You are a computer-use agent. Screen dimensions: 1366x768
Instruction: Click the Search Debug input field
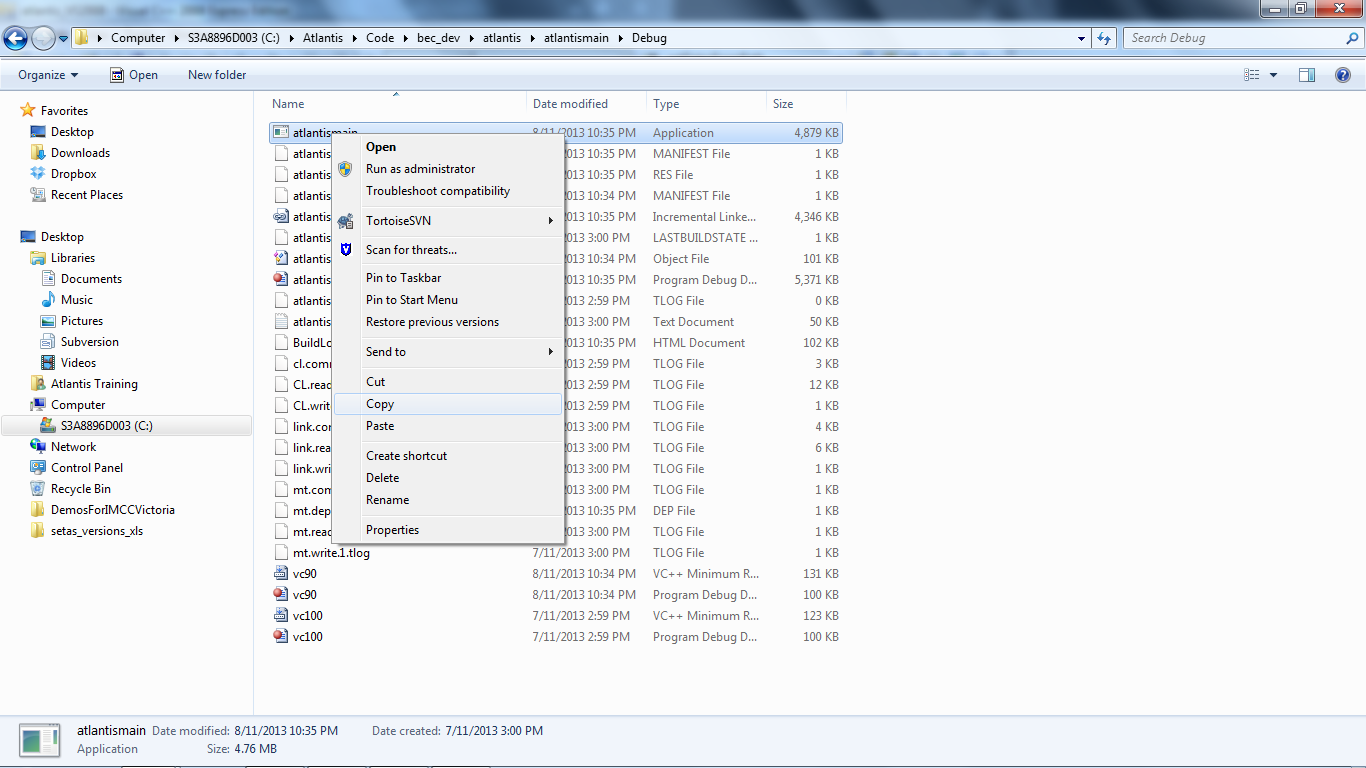[x=1235, y=38]
